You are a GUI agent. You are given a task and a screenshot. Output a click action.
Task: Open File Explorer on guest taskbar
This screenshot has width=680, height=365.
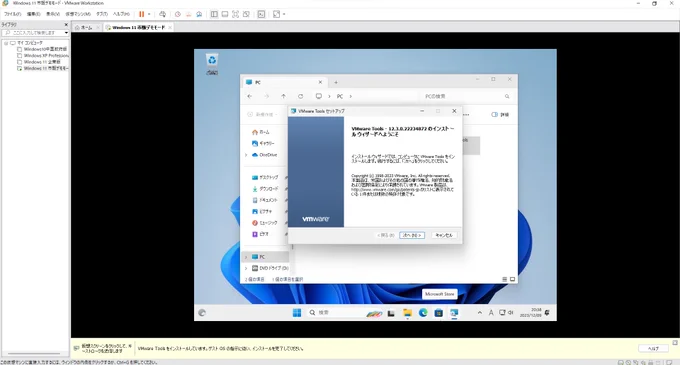407,313
